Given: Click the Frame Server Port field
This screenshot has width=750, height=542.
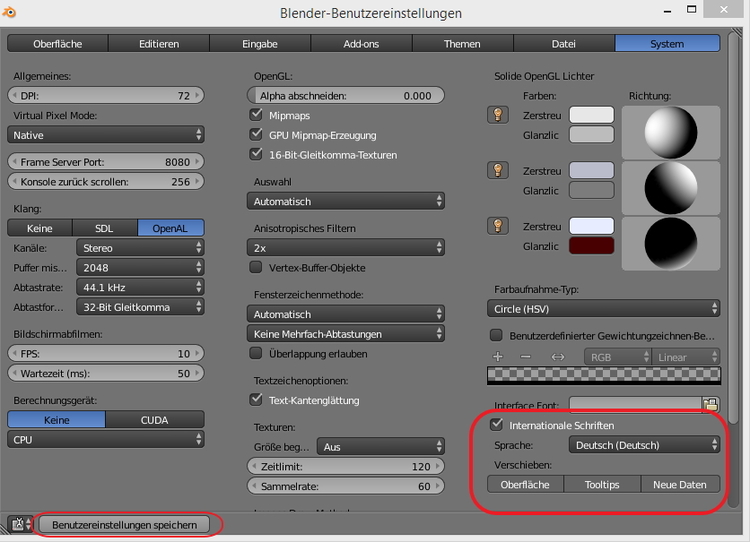Looking at the screenshot, I should click(x=106, y=162).
